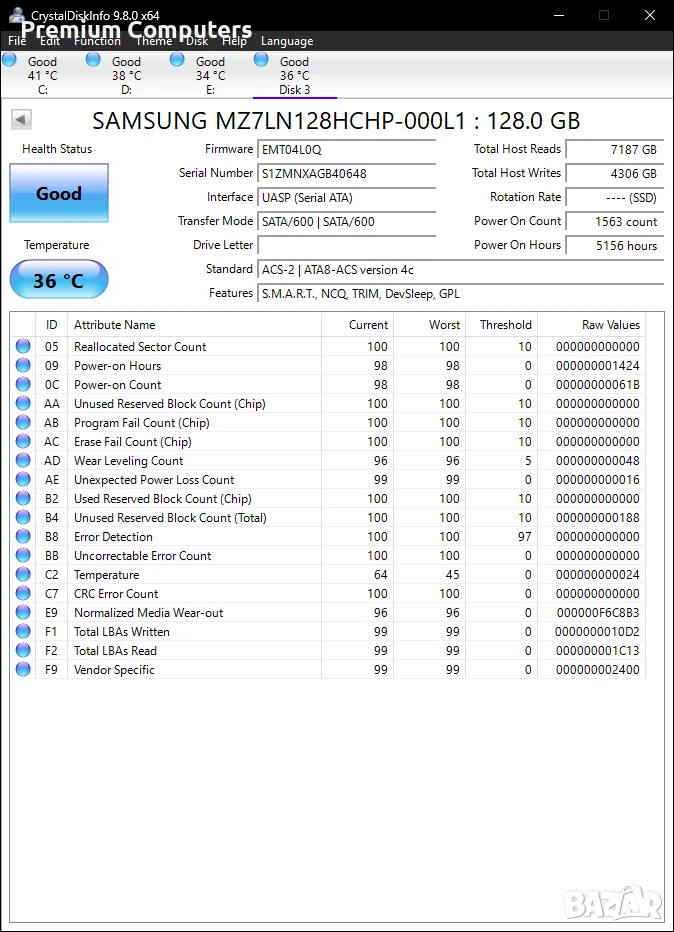Click the Standard field ACS-2
The width and height of the screenshot is (674, 932).
tap(461, 269)
